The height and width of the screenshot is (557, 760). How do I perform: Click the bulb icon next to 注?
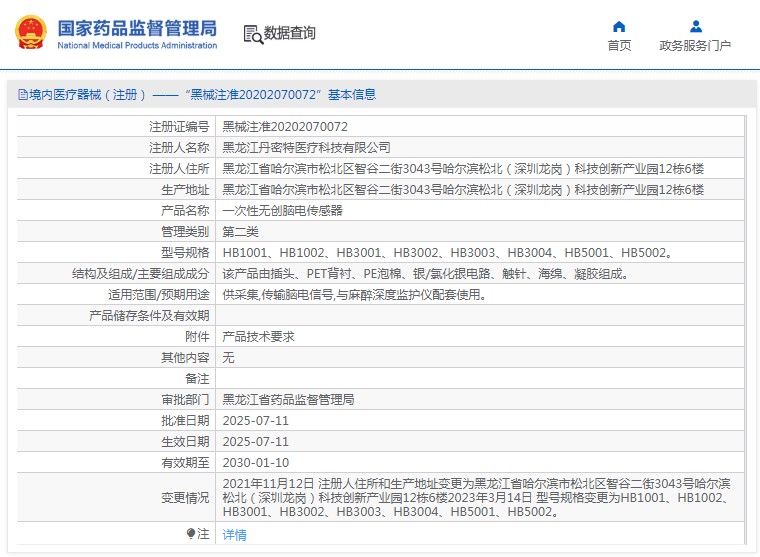[190, 533]
